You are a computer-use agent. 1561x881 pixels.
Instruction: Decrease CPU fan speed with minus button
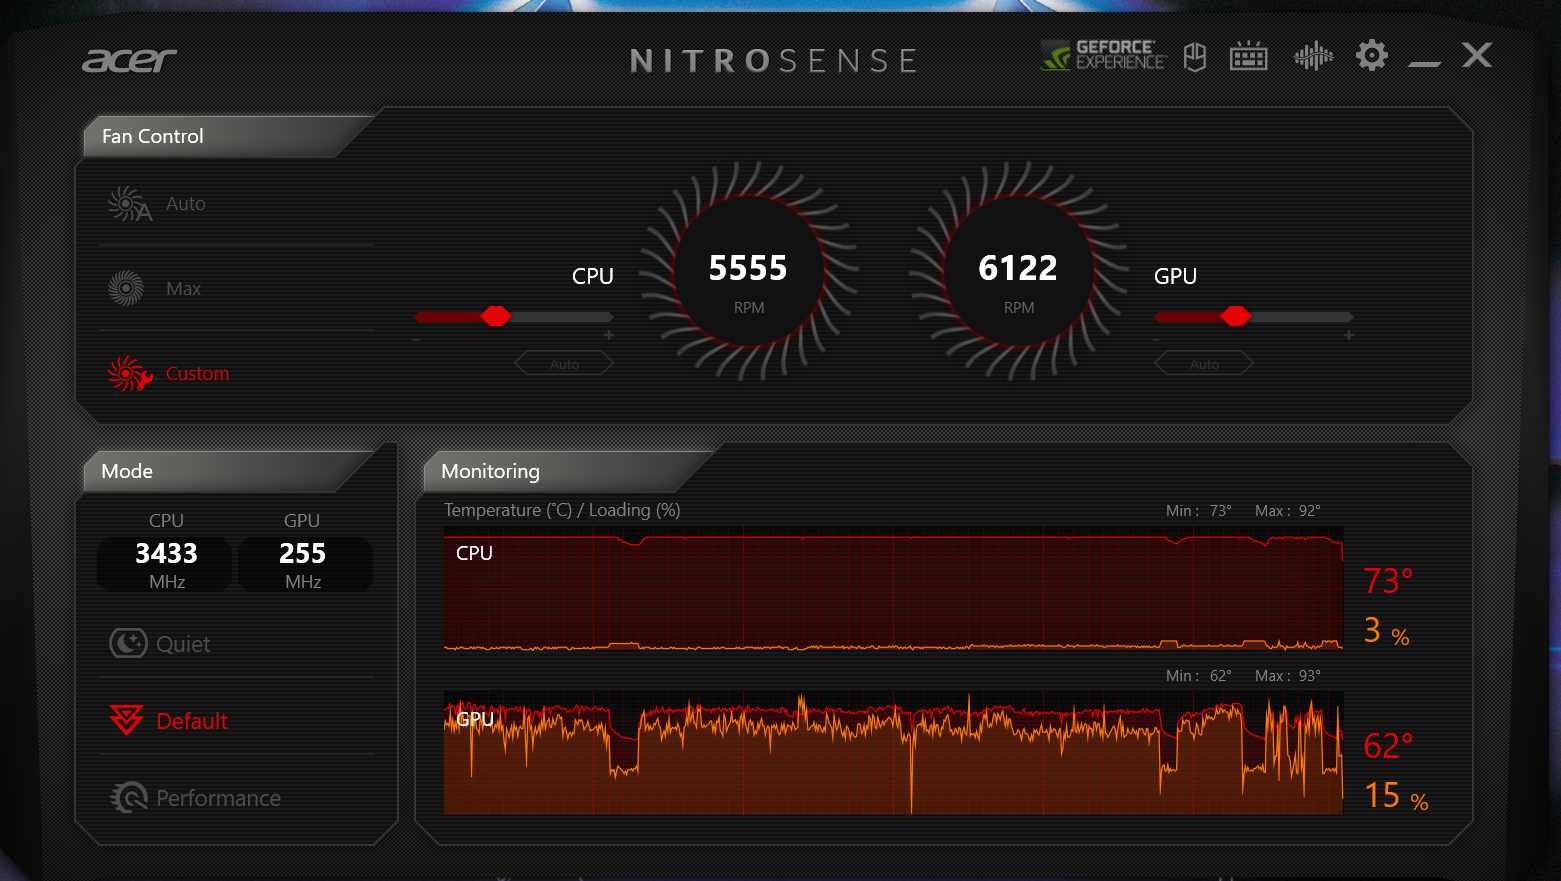pyautogui.click(x=416, y=340)
